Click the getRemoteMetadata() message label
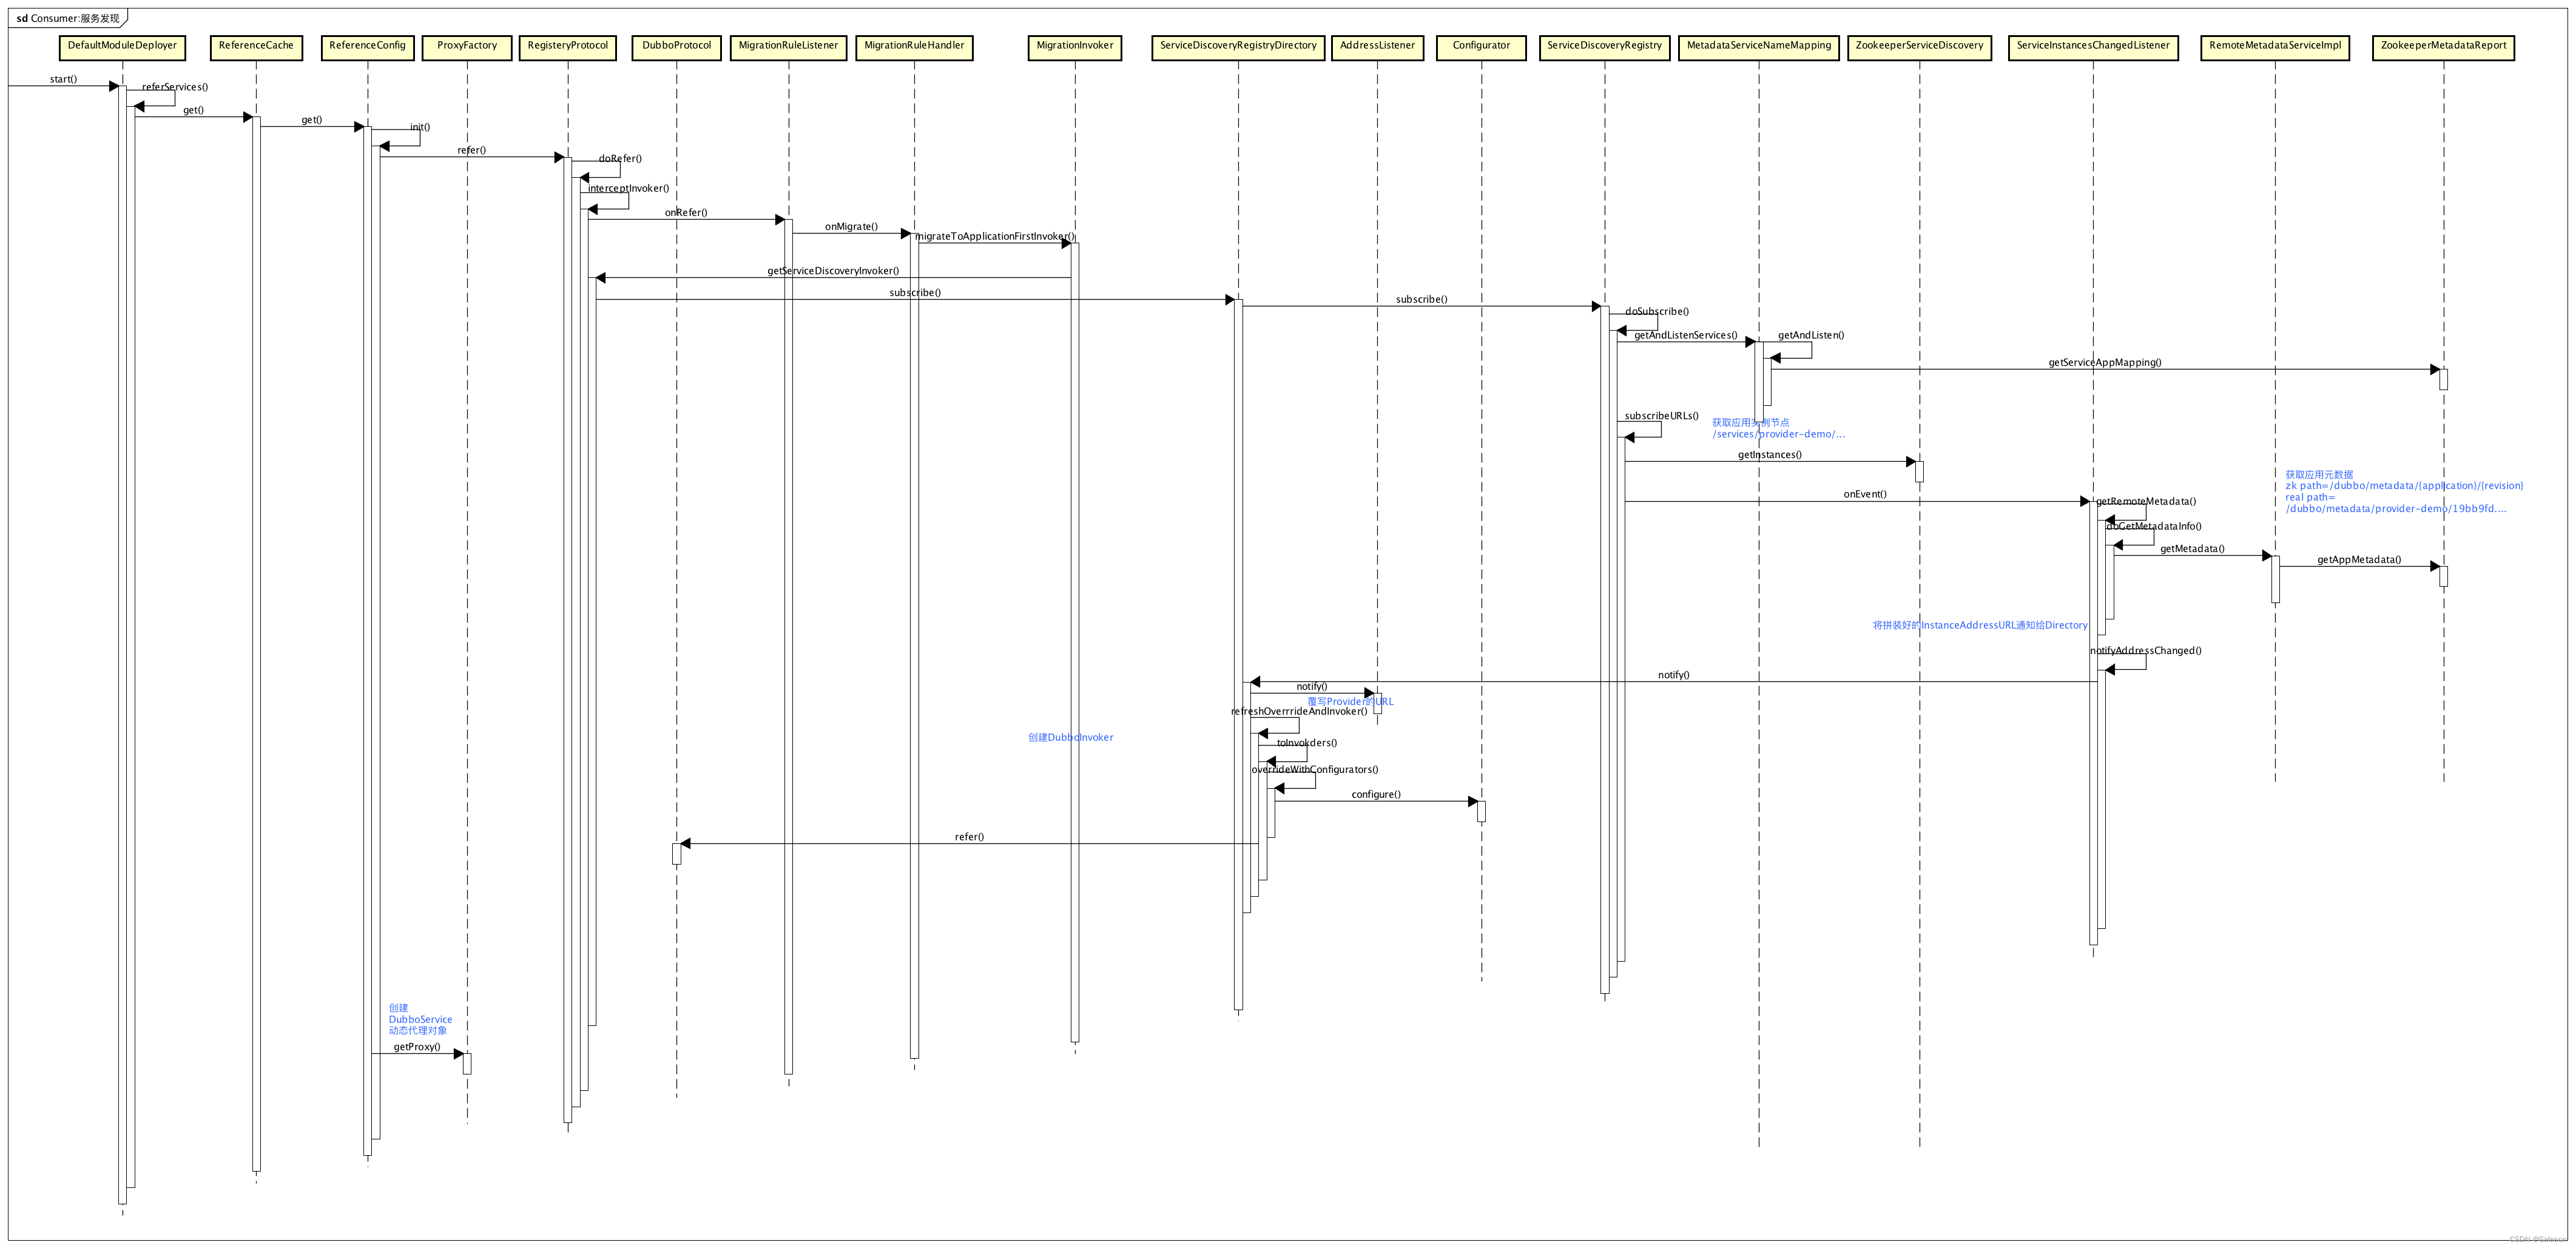The width and height of the screenshot is (2576, 1248). (2146, 501)
